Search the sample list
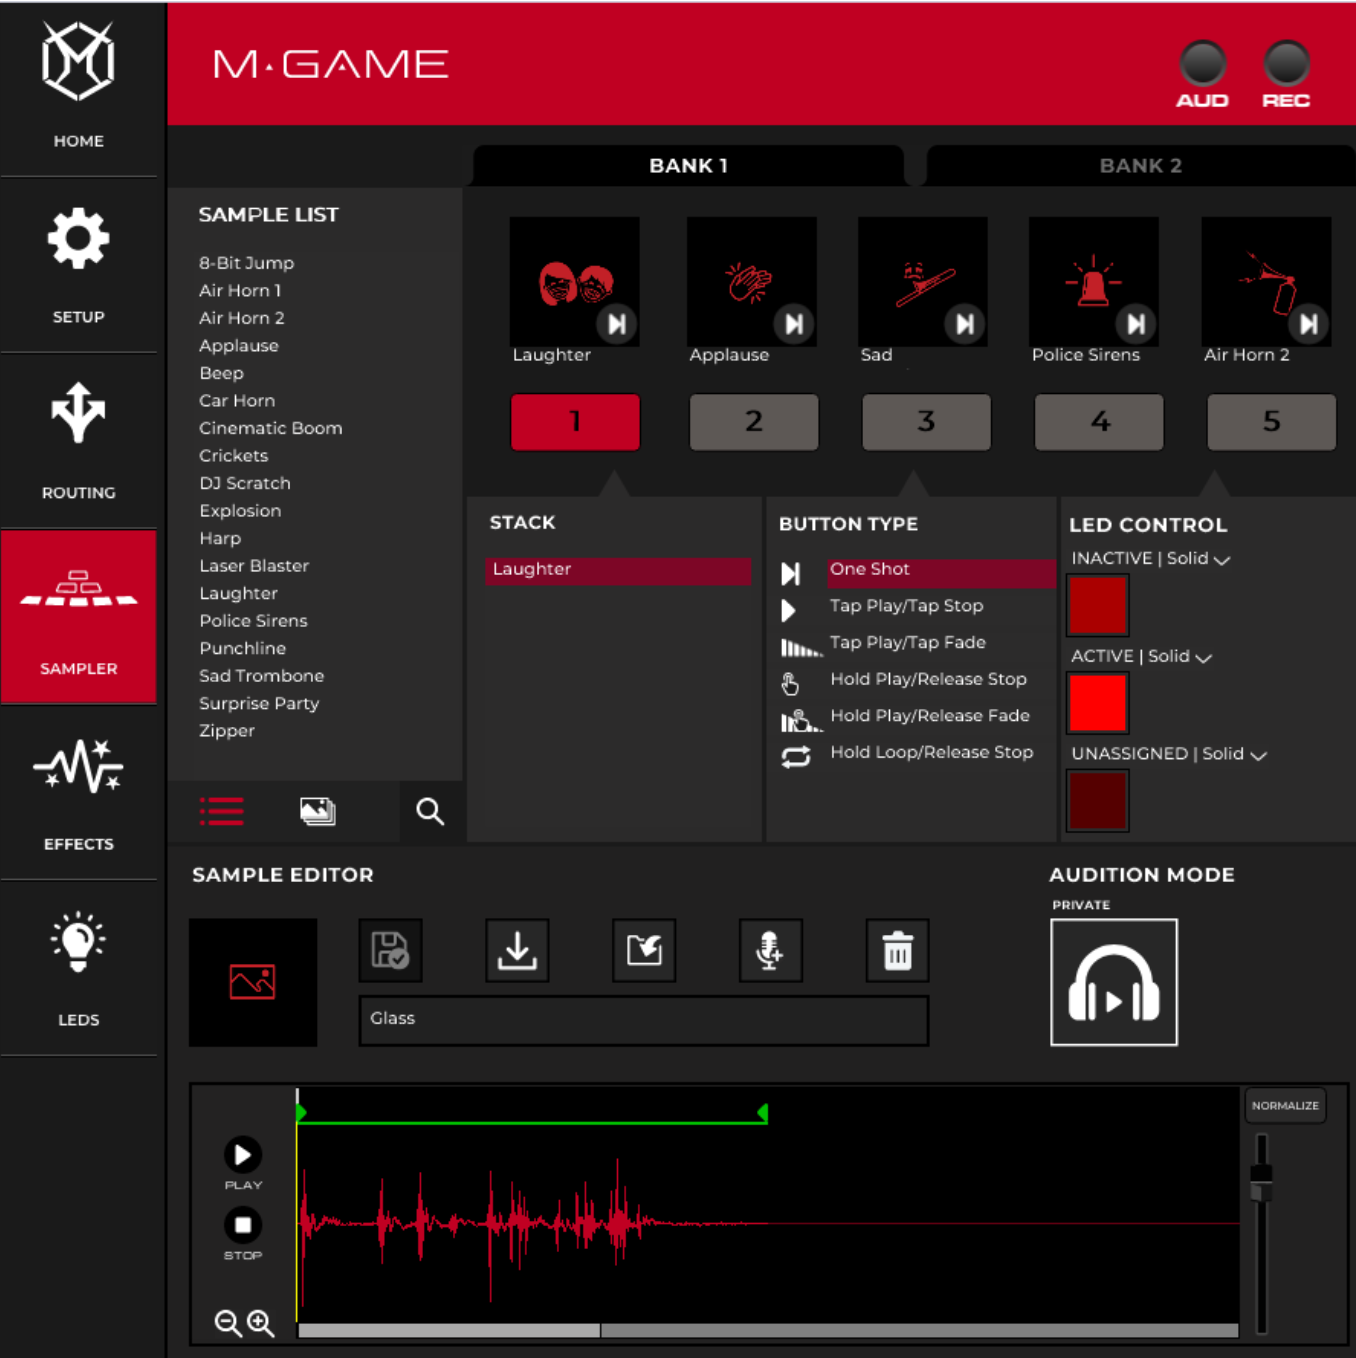The width and height of the screenshot is (1356, 1358). pos(430,811)
